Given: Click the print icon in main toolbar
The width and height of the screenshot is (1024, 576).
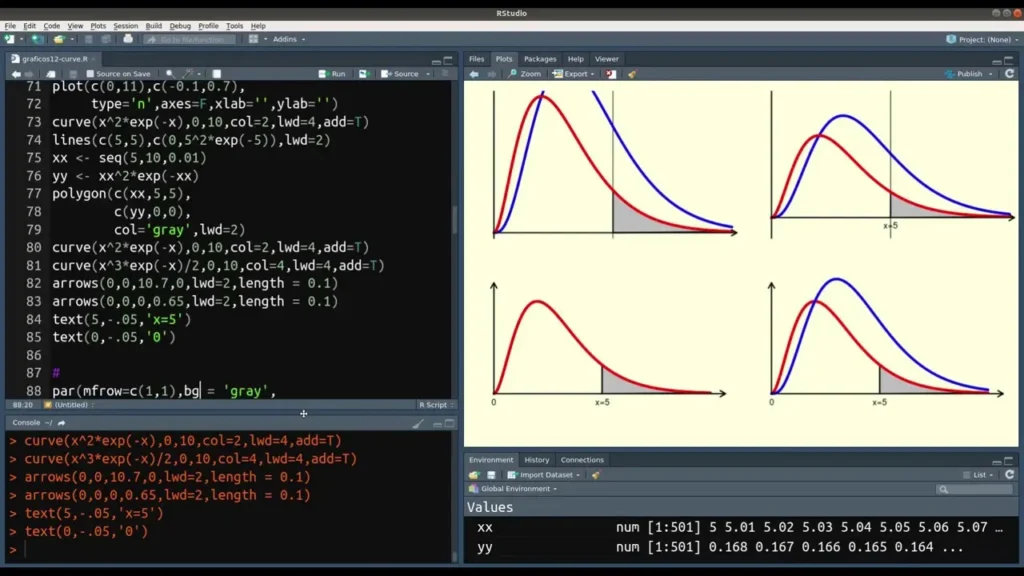Looking at the screenshot, I should (128, 39).
